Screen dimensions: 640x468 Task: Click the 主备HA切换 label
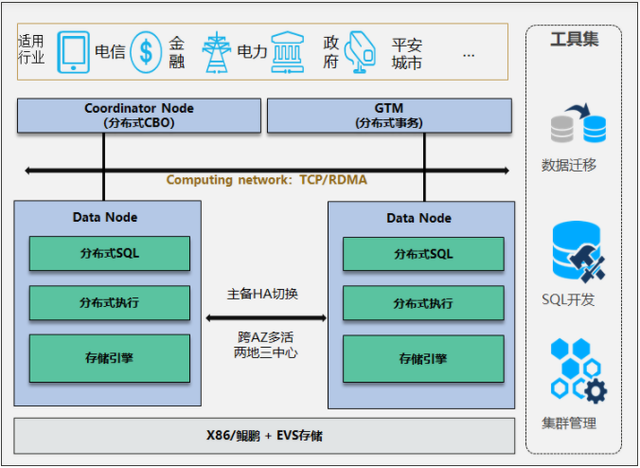click(x=262, y=294)
